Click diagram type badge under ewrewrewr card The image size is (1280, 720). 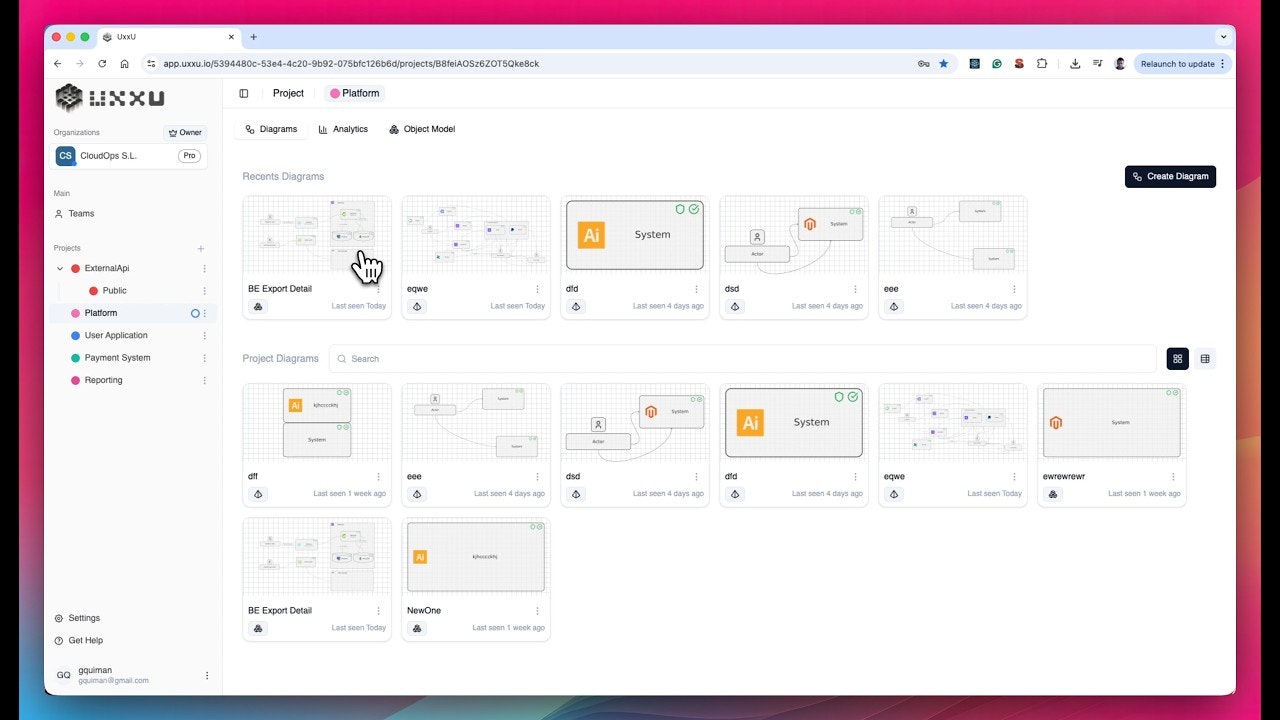(1053, 494)
